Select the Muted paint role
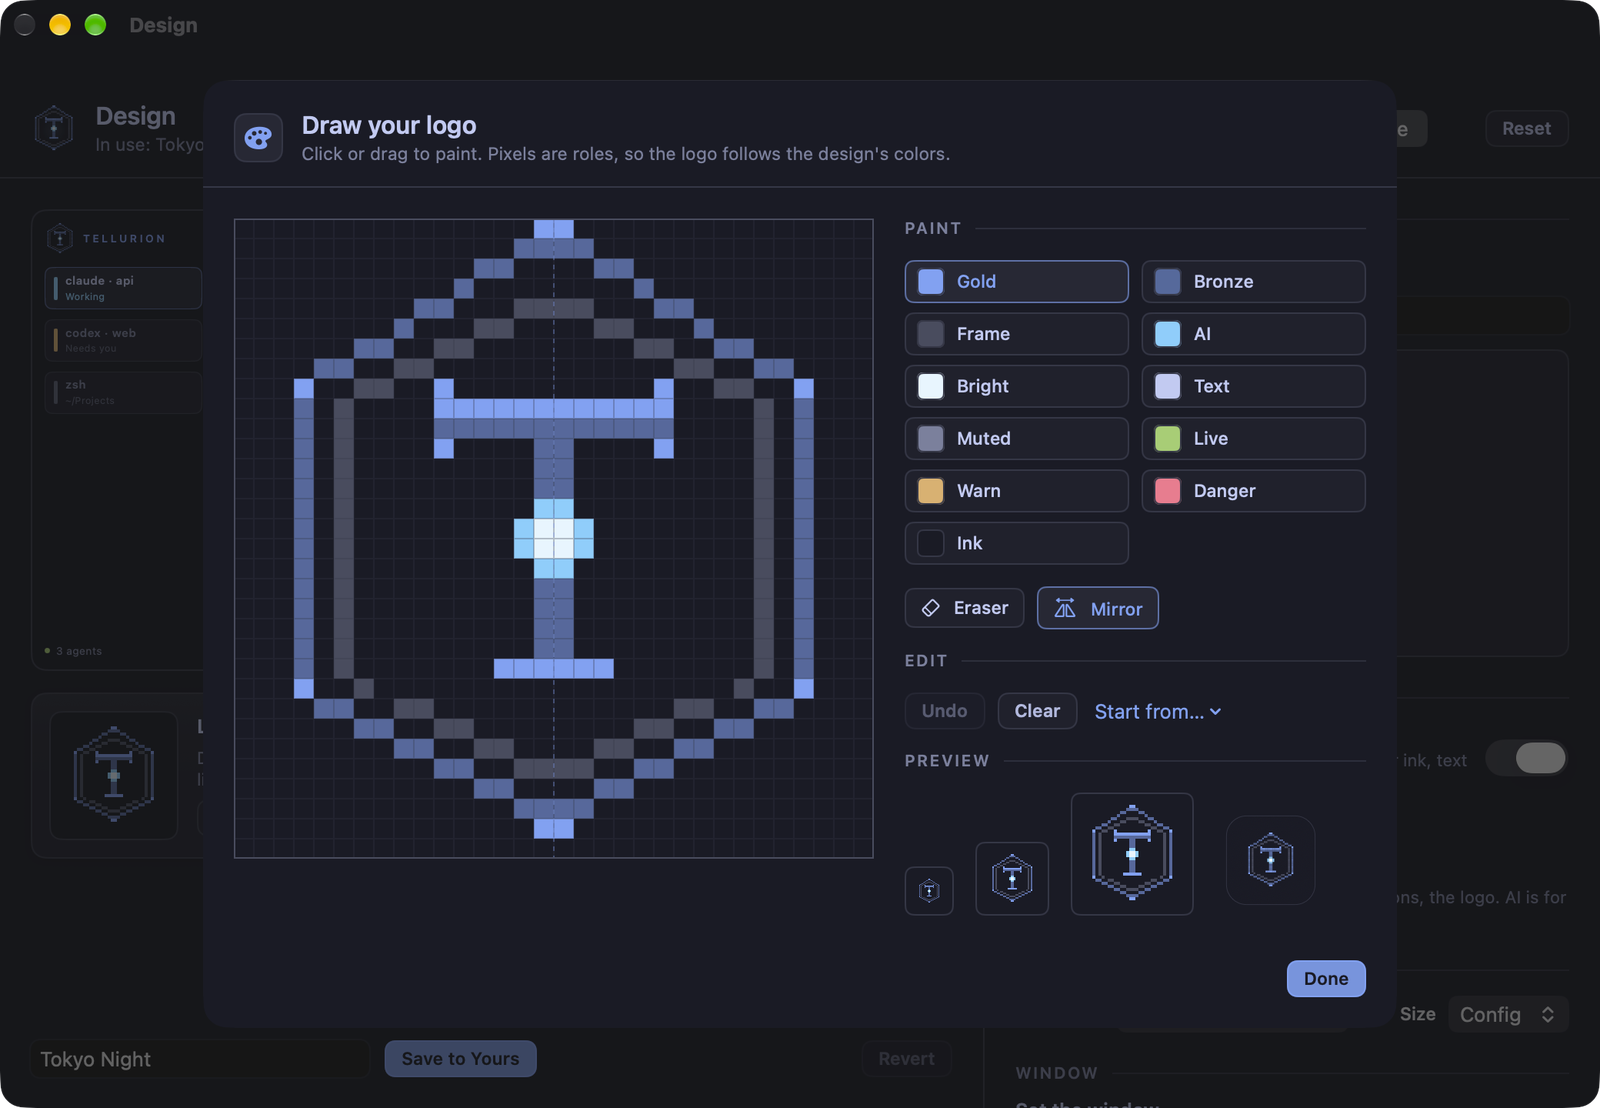 [x=1016, y=438]
